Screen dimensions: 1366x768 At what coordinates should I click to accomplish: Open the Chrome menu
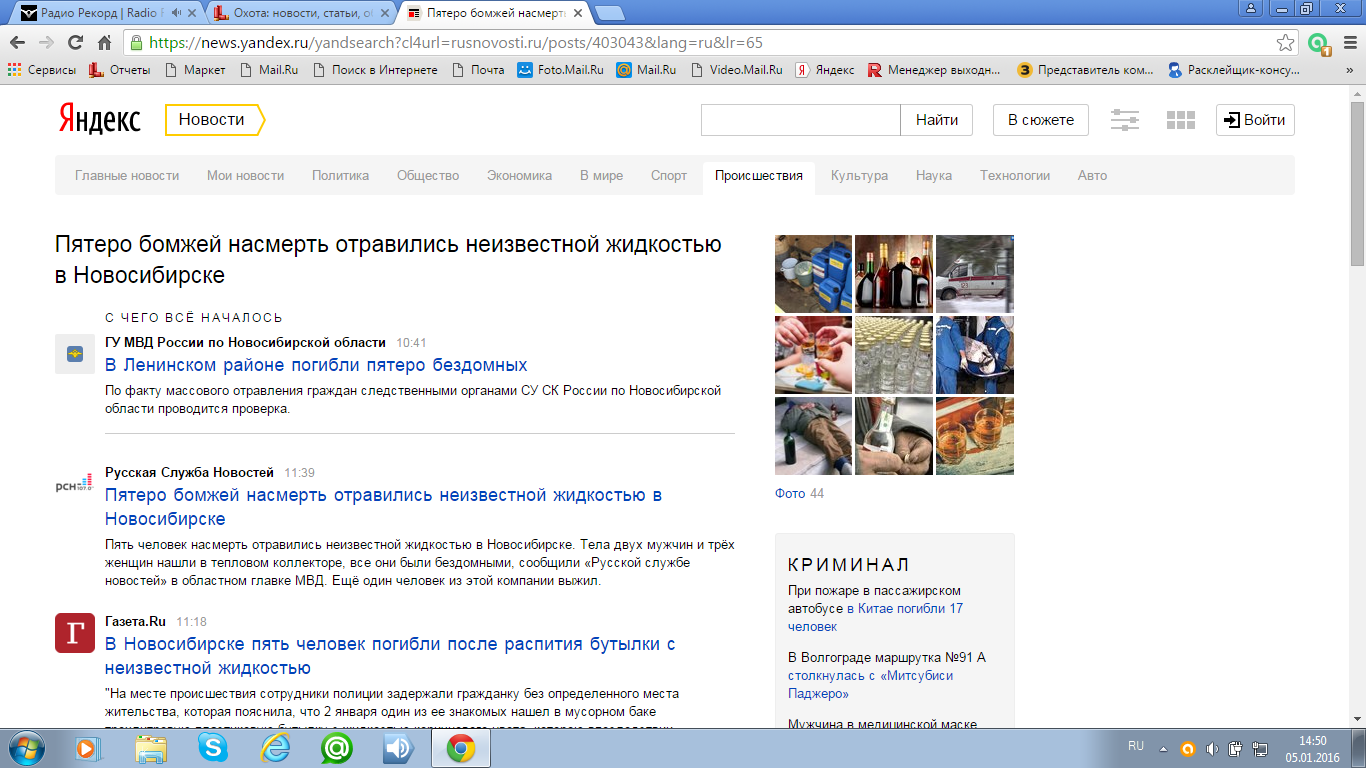1346,43
